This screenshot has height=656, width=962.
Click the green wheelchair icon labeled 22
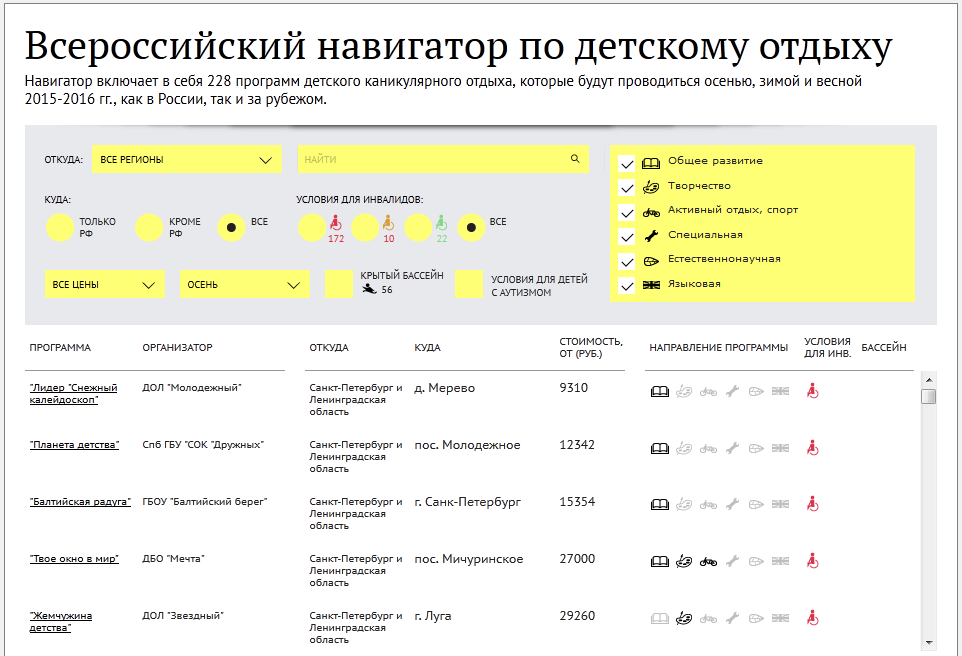442,222
